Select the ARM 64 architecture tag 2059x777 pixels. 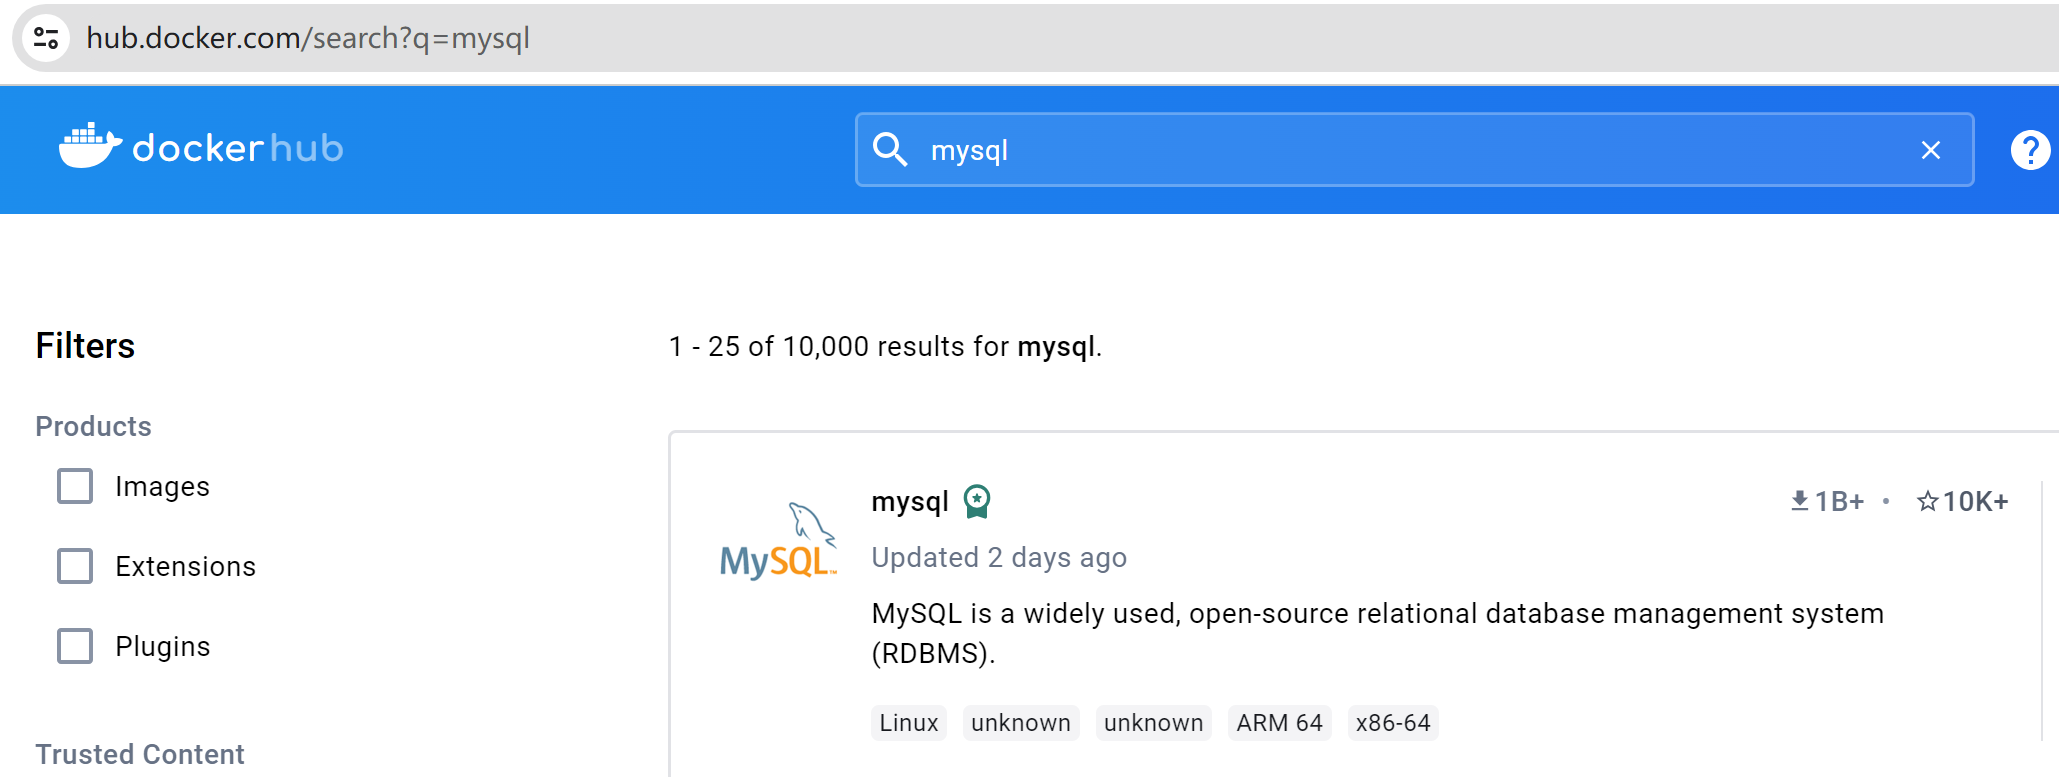(x=1279, y=723)
